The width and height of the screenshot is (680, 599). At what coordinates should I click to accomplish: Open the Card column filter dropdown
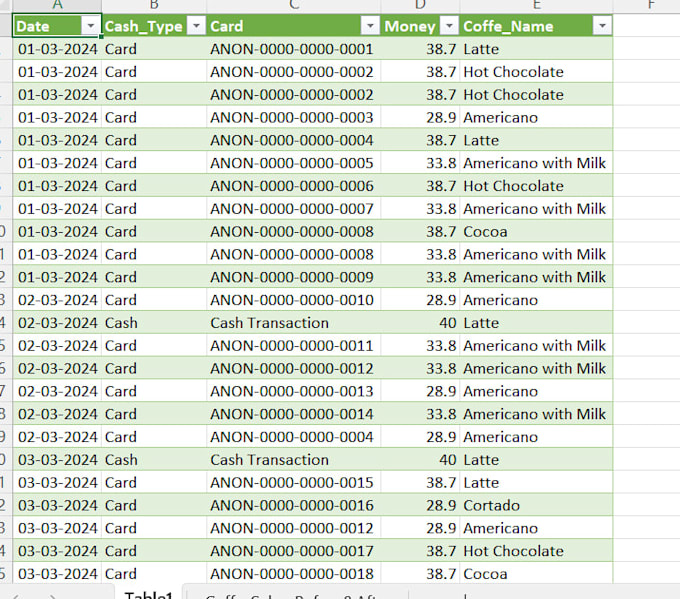click(x=370, y=26)
